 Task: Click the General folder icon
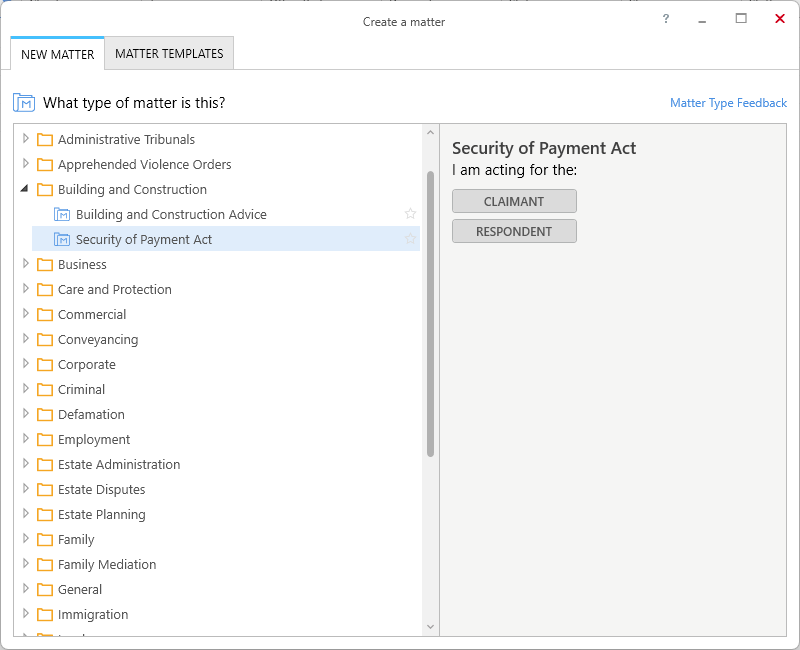pos(45,589)
